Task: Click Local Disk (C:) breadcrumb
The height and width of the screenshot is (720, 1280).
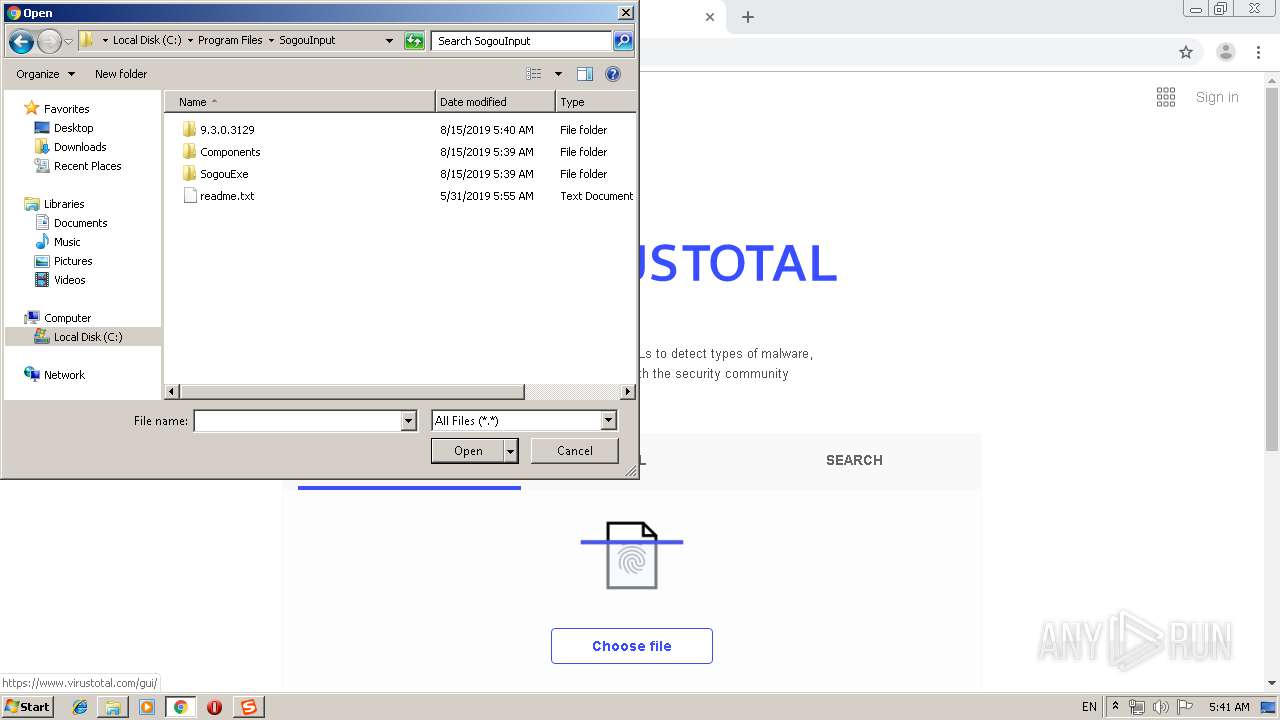Action: coord(146,41)
